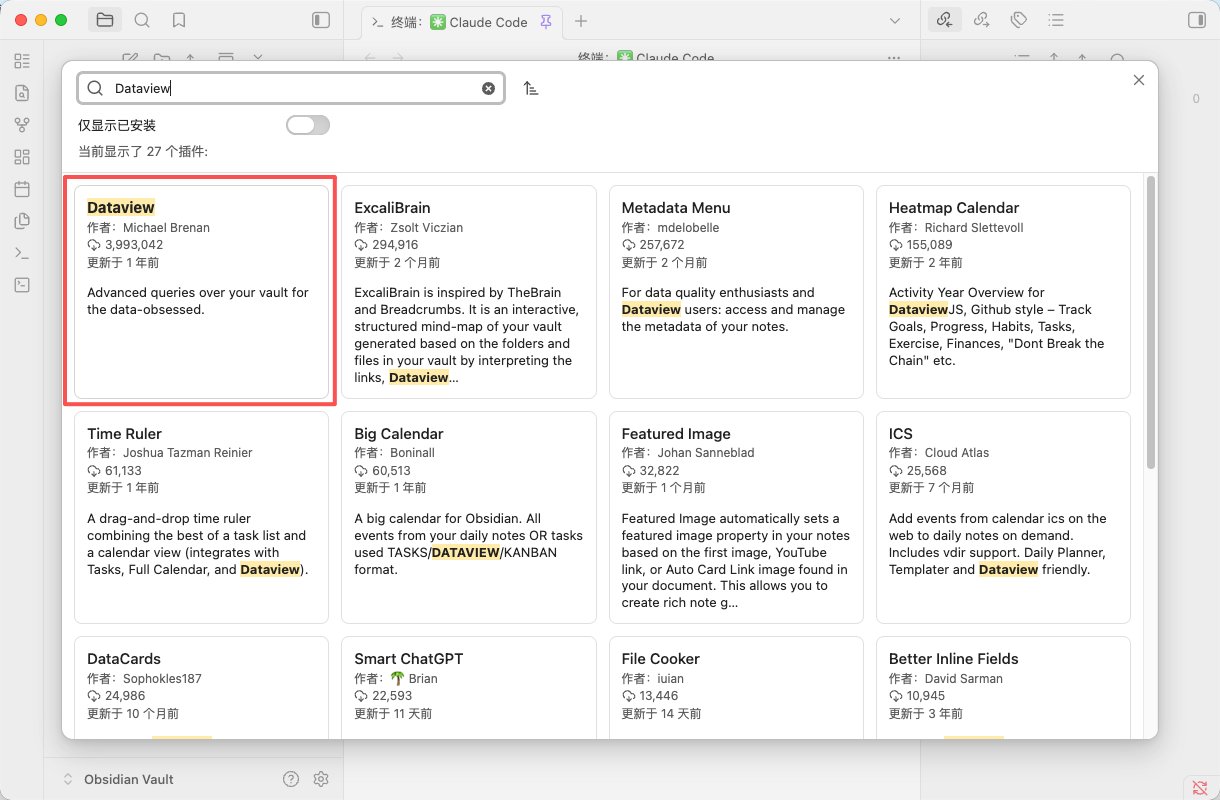Open the Big Calendar plugin card
Image resolution: width=1220 pixels, height=800 pixels.
pos(469,518)
